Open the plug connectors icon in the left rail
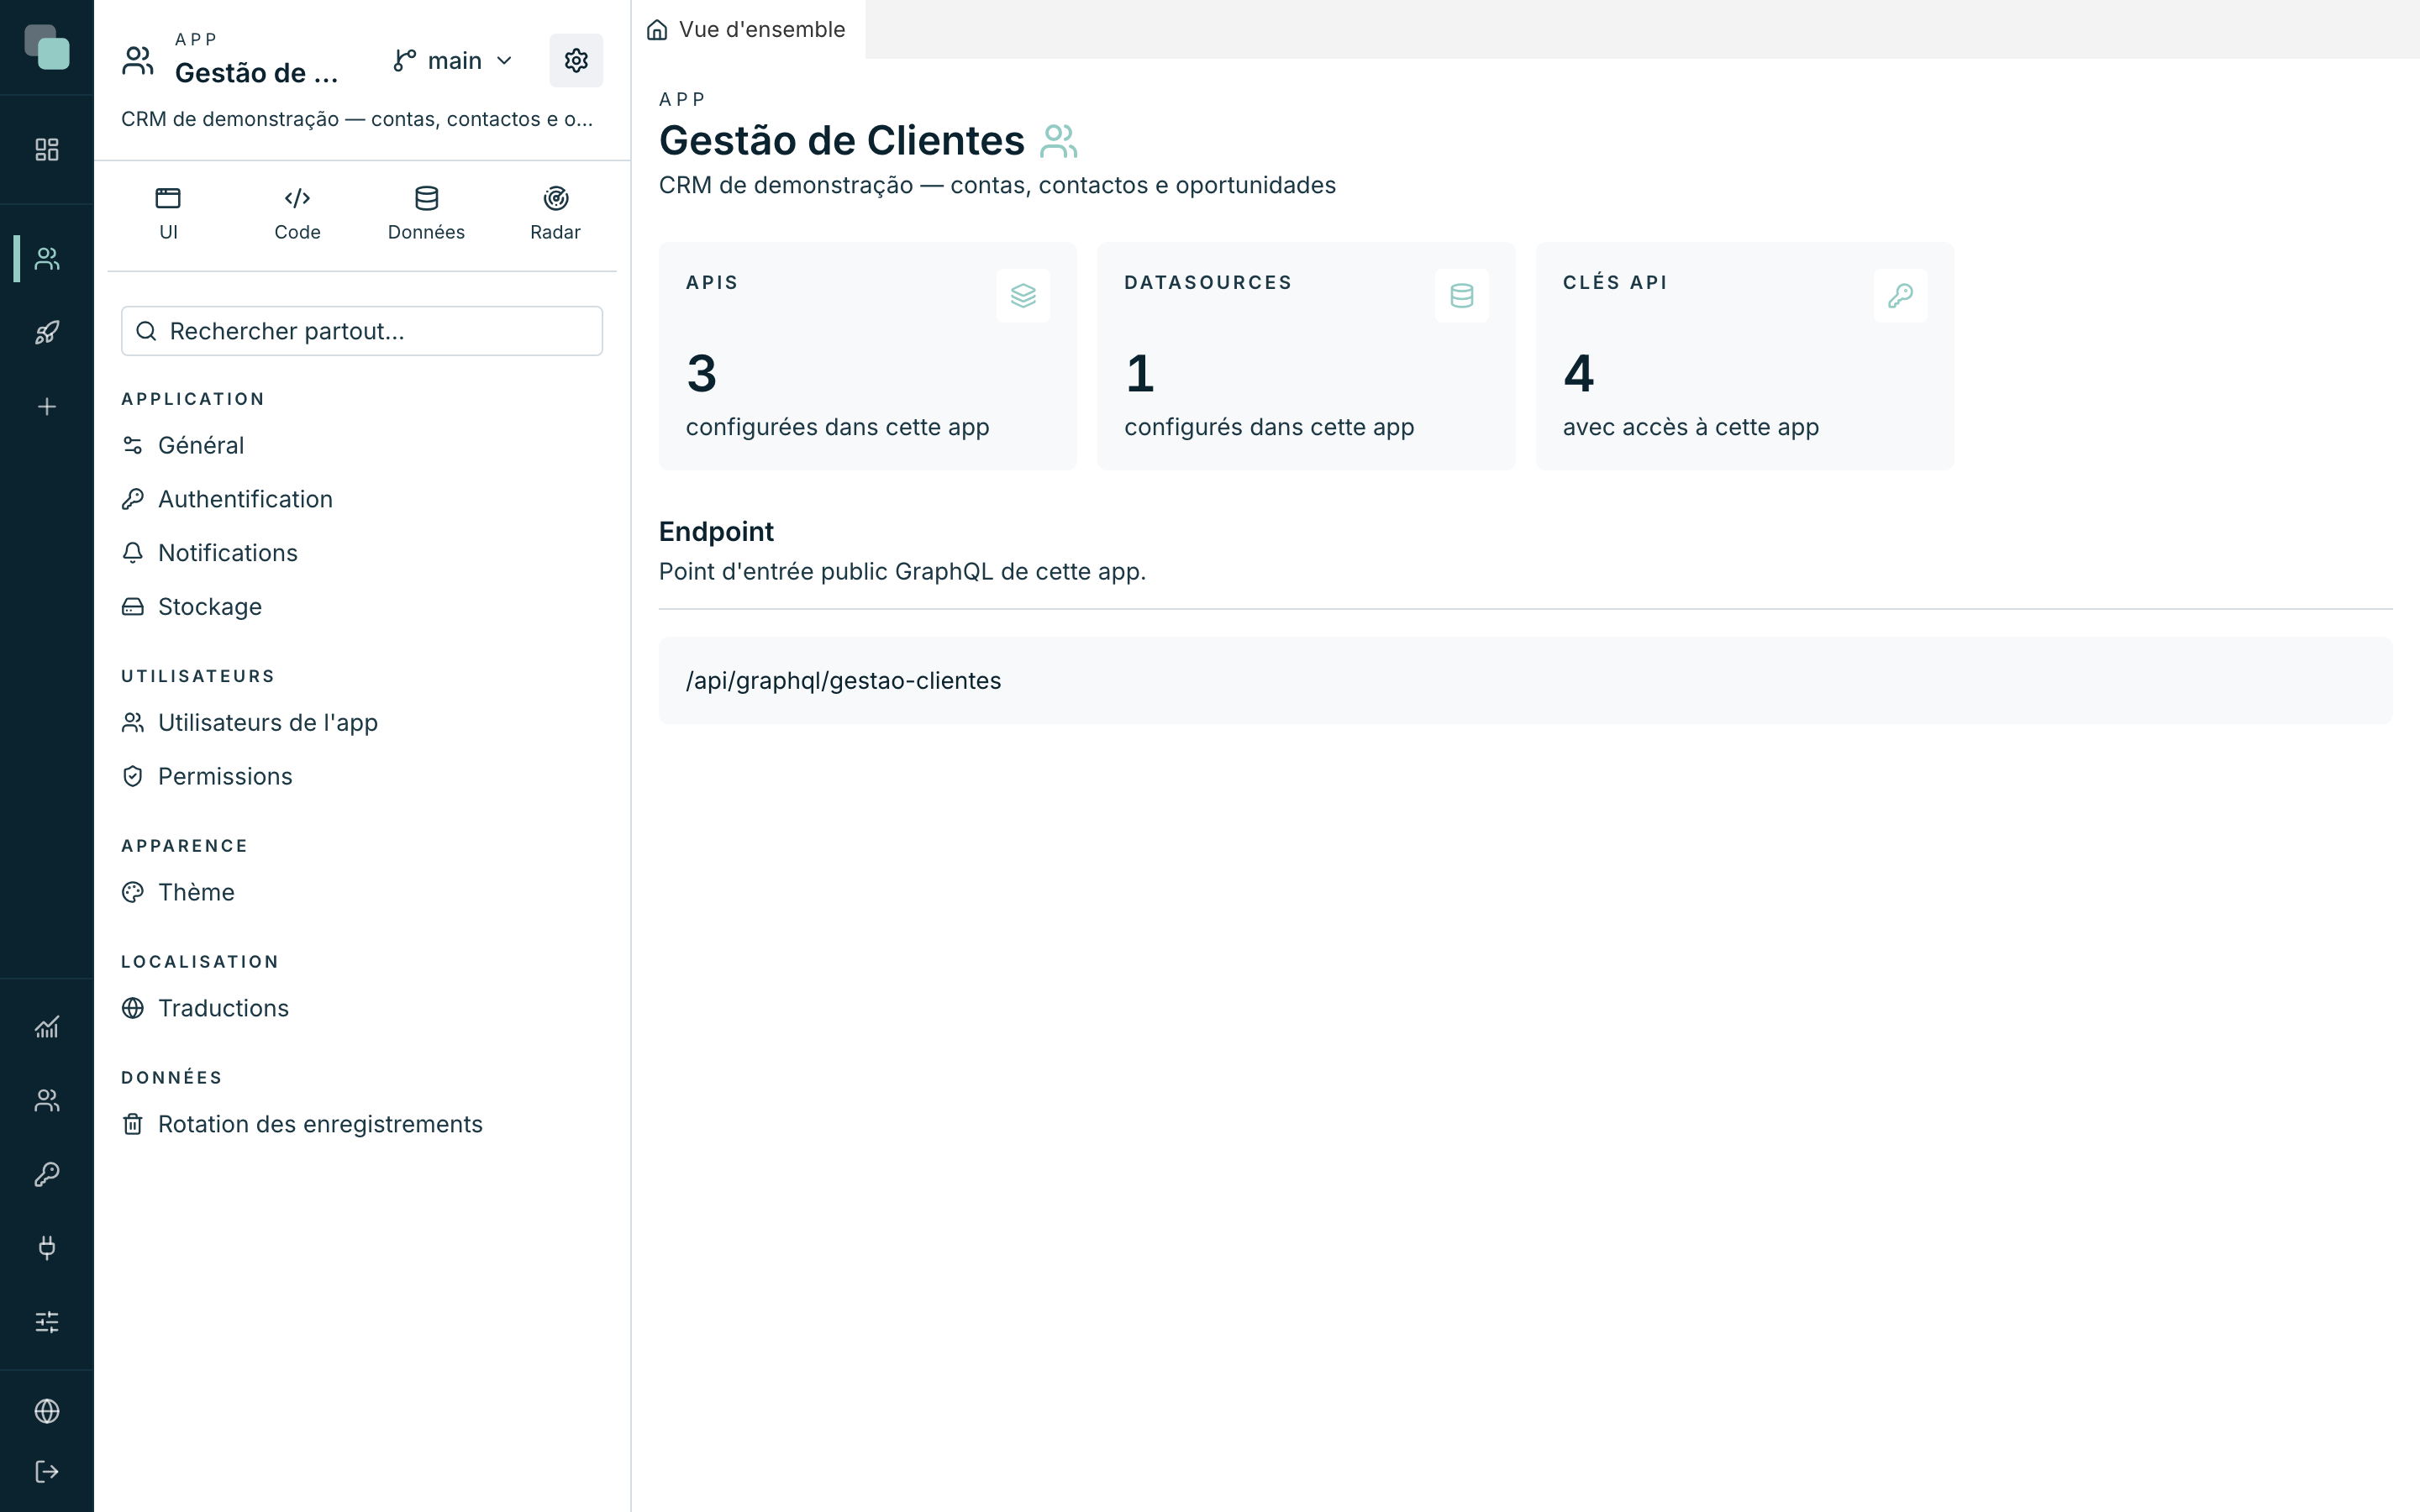The height and width of the screenshot is (1512, 2420). (x=47, y=1248)
